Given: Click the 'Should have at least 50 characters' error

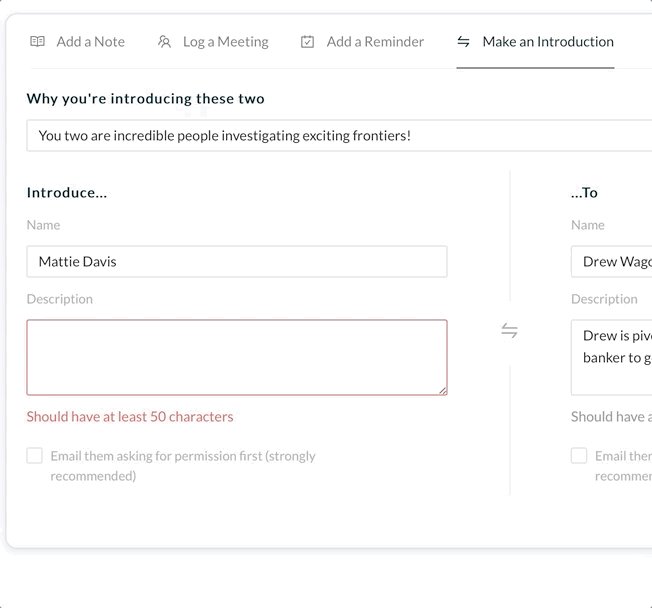Looking at the screenshot, I should tap(130, 417).
